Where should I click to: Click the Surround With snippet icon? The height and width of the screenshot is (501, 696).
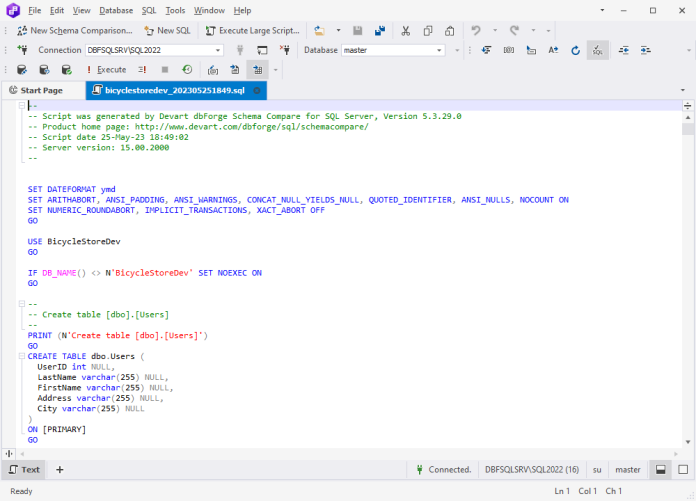tap(531, 50)
